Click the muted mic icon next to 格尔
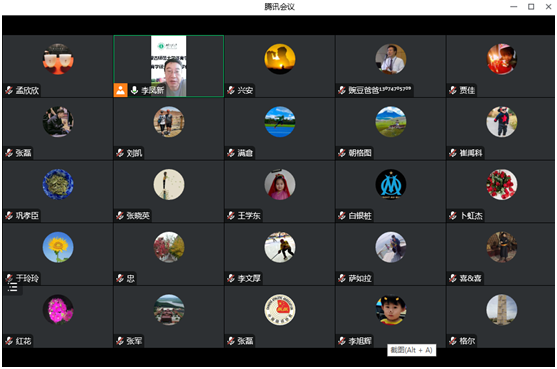This screenshot has width=557, height=369. (453, 341)
